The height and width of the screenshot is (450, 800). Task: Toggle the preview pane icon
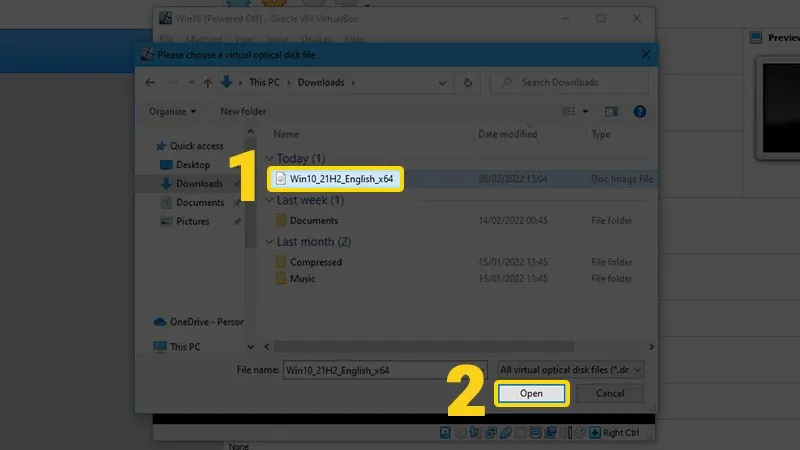point(612,111)
